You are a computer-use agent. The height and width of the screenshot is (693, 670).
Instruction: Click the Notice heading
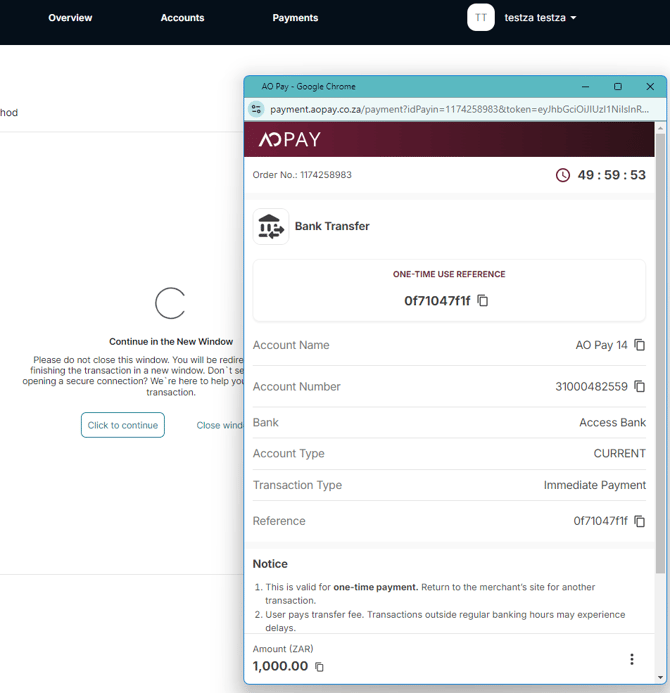pos(270,564)
